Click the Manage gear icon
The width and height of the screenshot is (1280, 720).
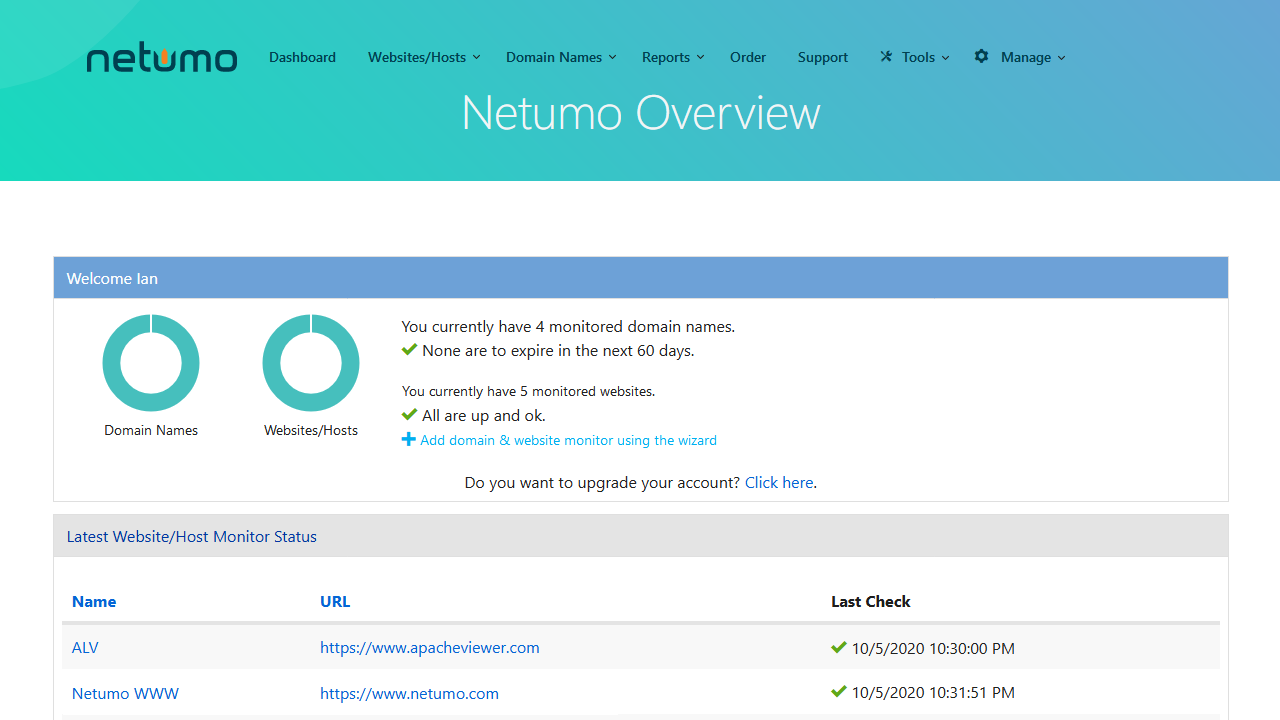982,57
